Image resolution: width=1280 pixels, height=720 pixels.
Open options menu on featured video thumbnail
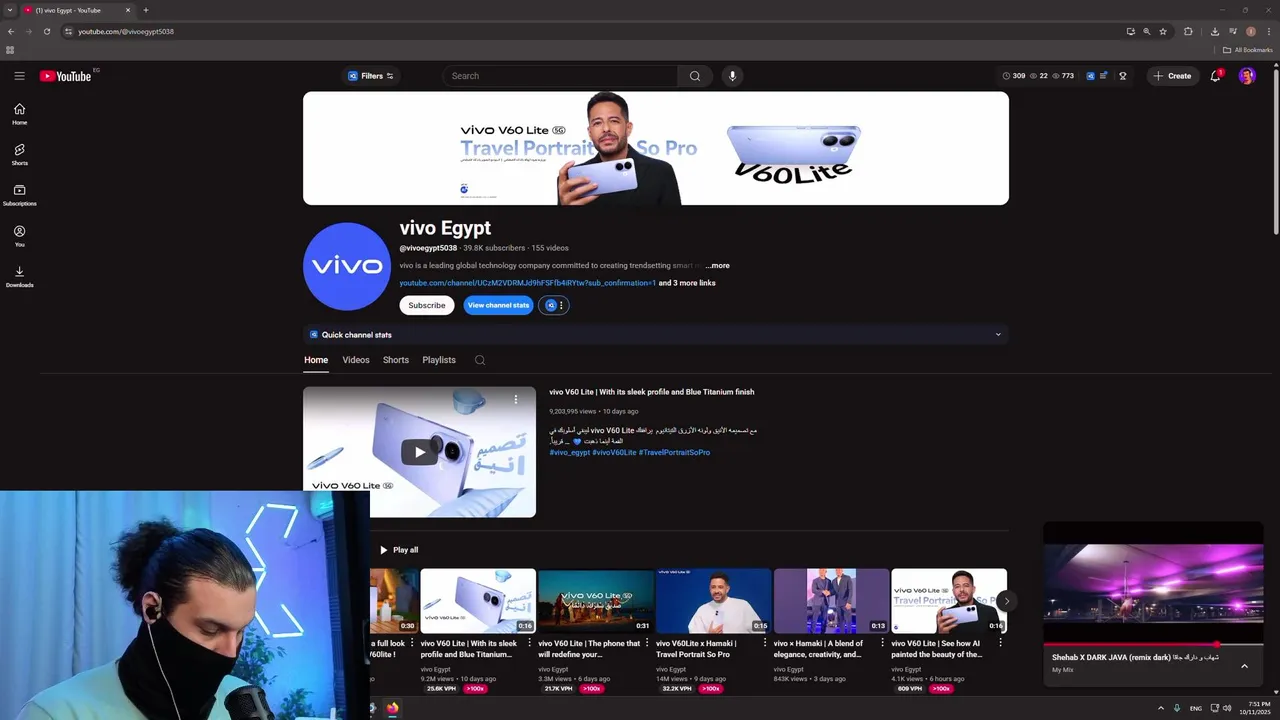click(x=516, y=399)
